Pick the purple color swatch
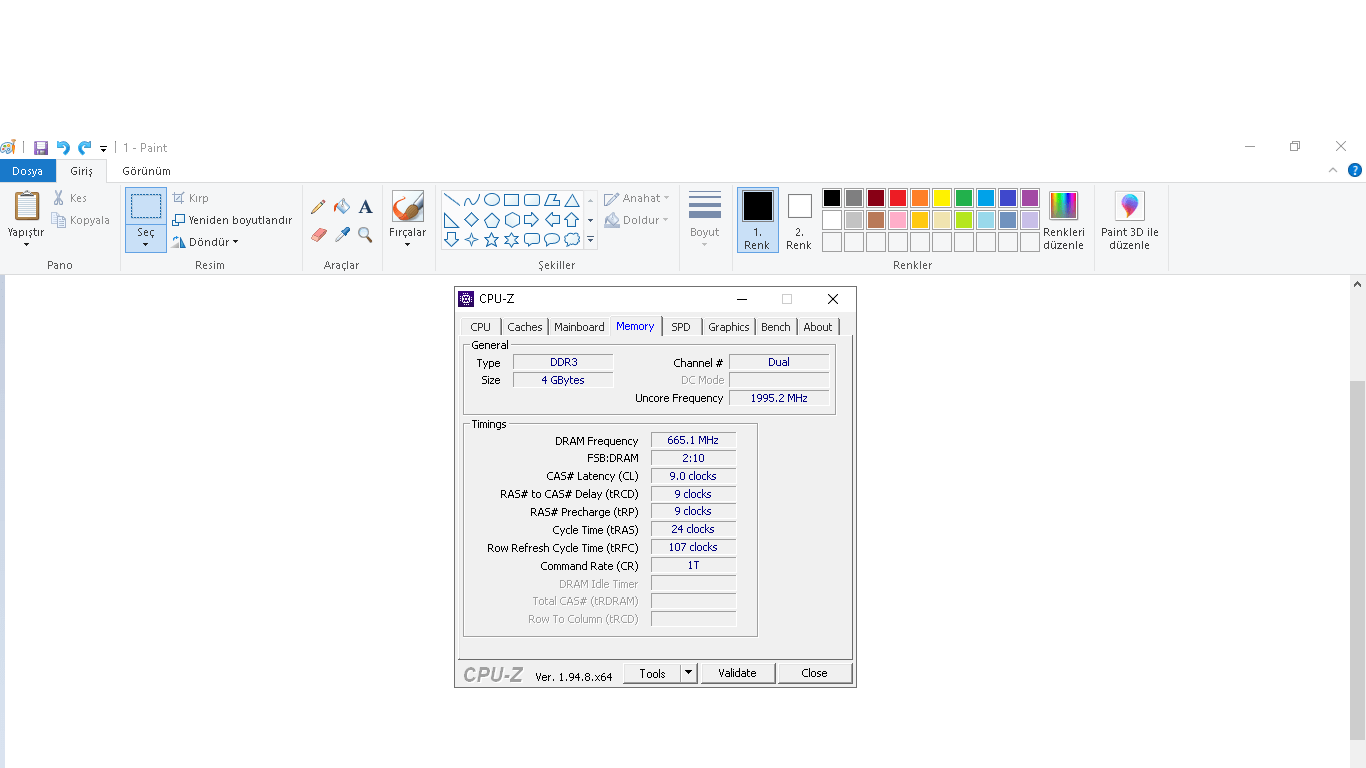Image resolution: width=1366 pixels, height=768 pixels. tap(1030, 198)
